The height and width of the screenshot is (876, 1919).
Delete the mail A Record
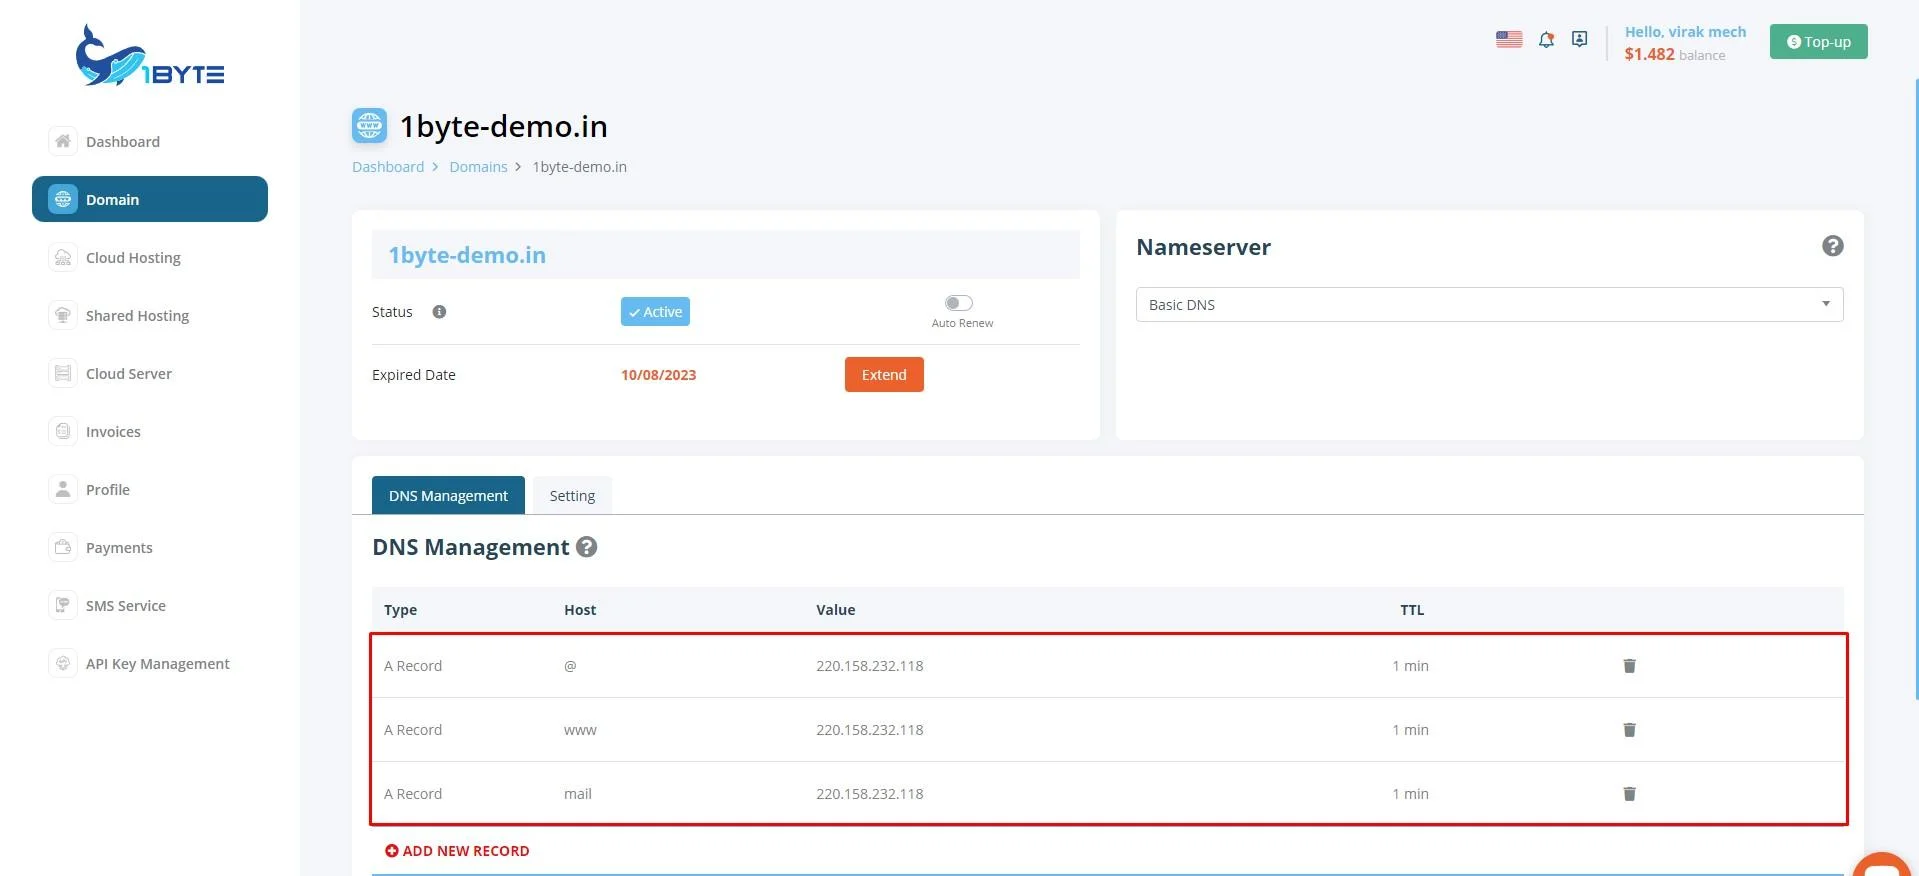[1629, 794]
